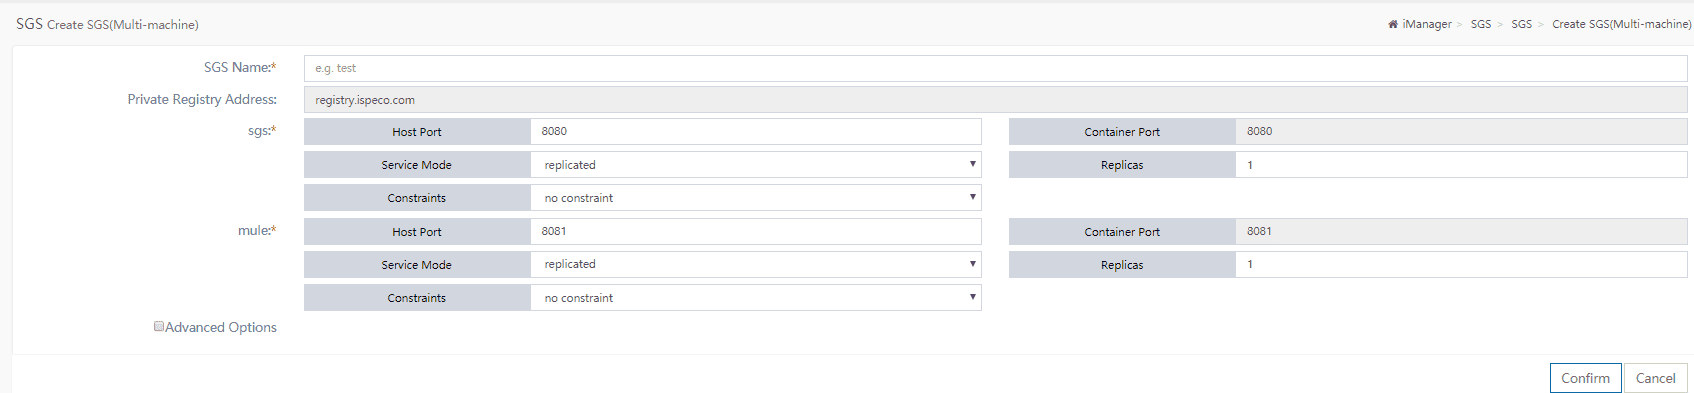Click the Create SGS(Multi-machine) breadcrumb item
This screenshot has height=393, width=1694.
1621,24
